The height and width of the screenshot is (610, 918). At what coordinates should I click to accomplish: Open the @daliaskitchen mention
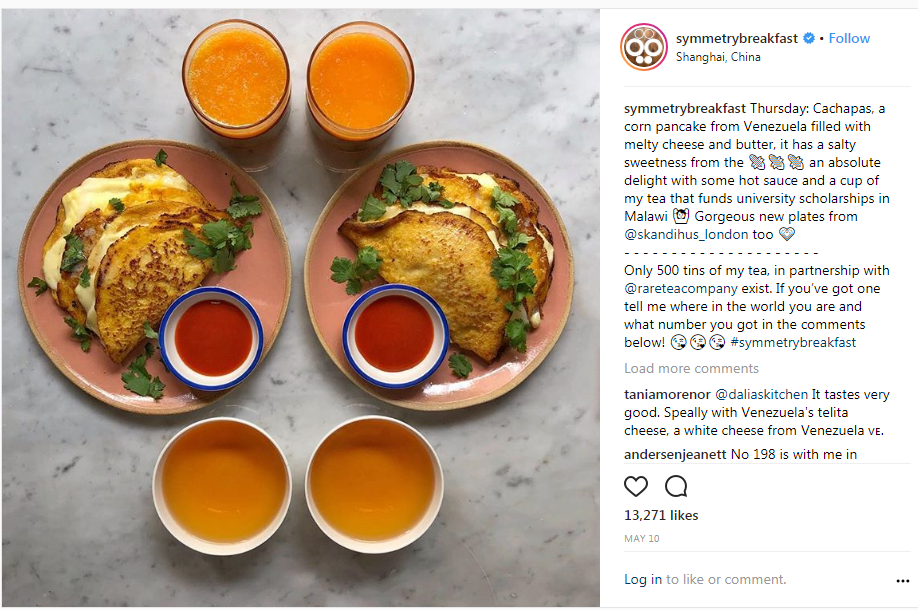coord(761,395)
